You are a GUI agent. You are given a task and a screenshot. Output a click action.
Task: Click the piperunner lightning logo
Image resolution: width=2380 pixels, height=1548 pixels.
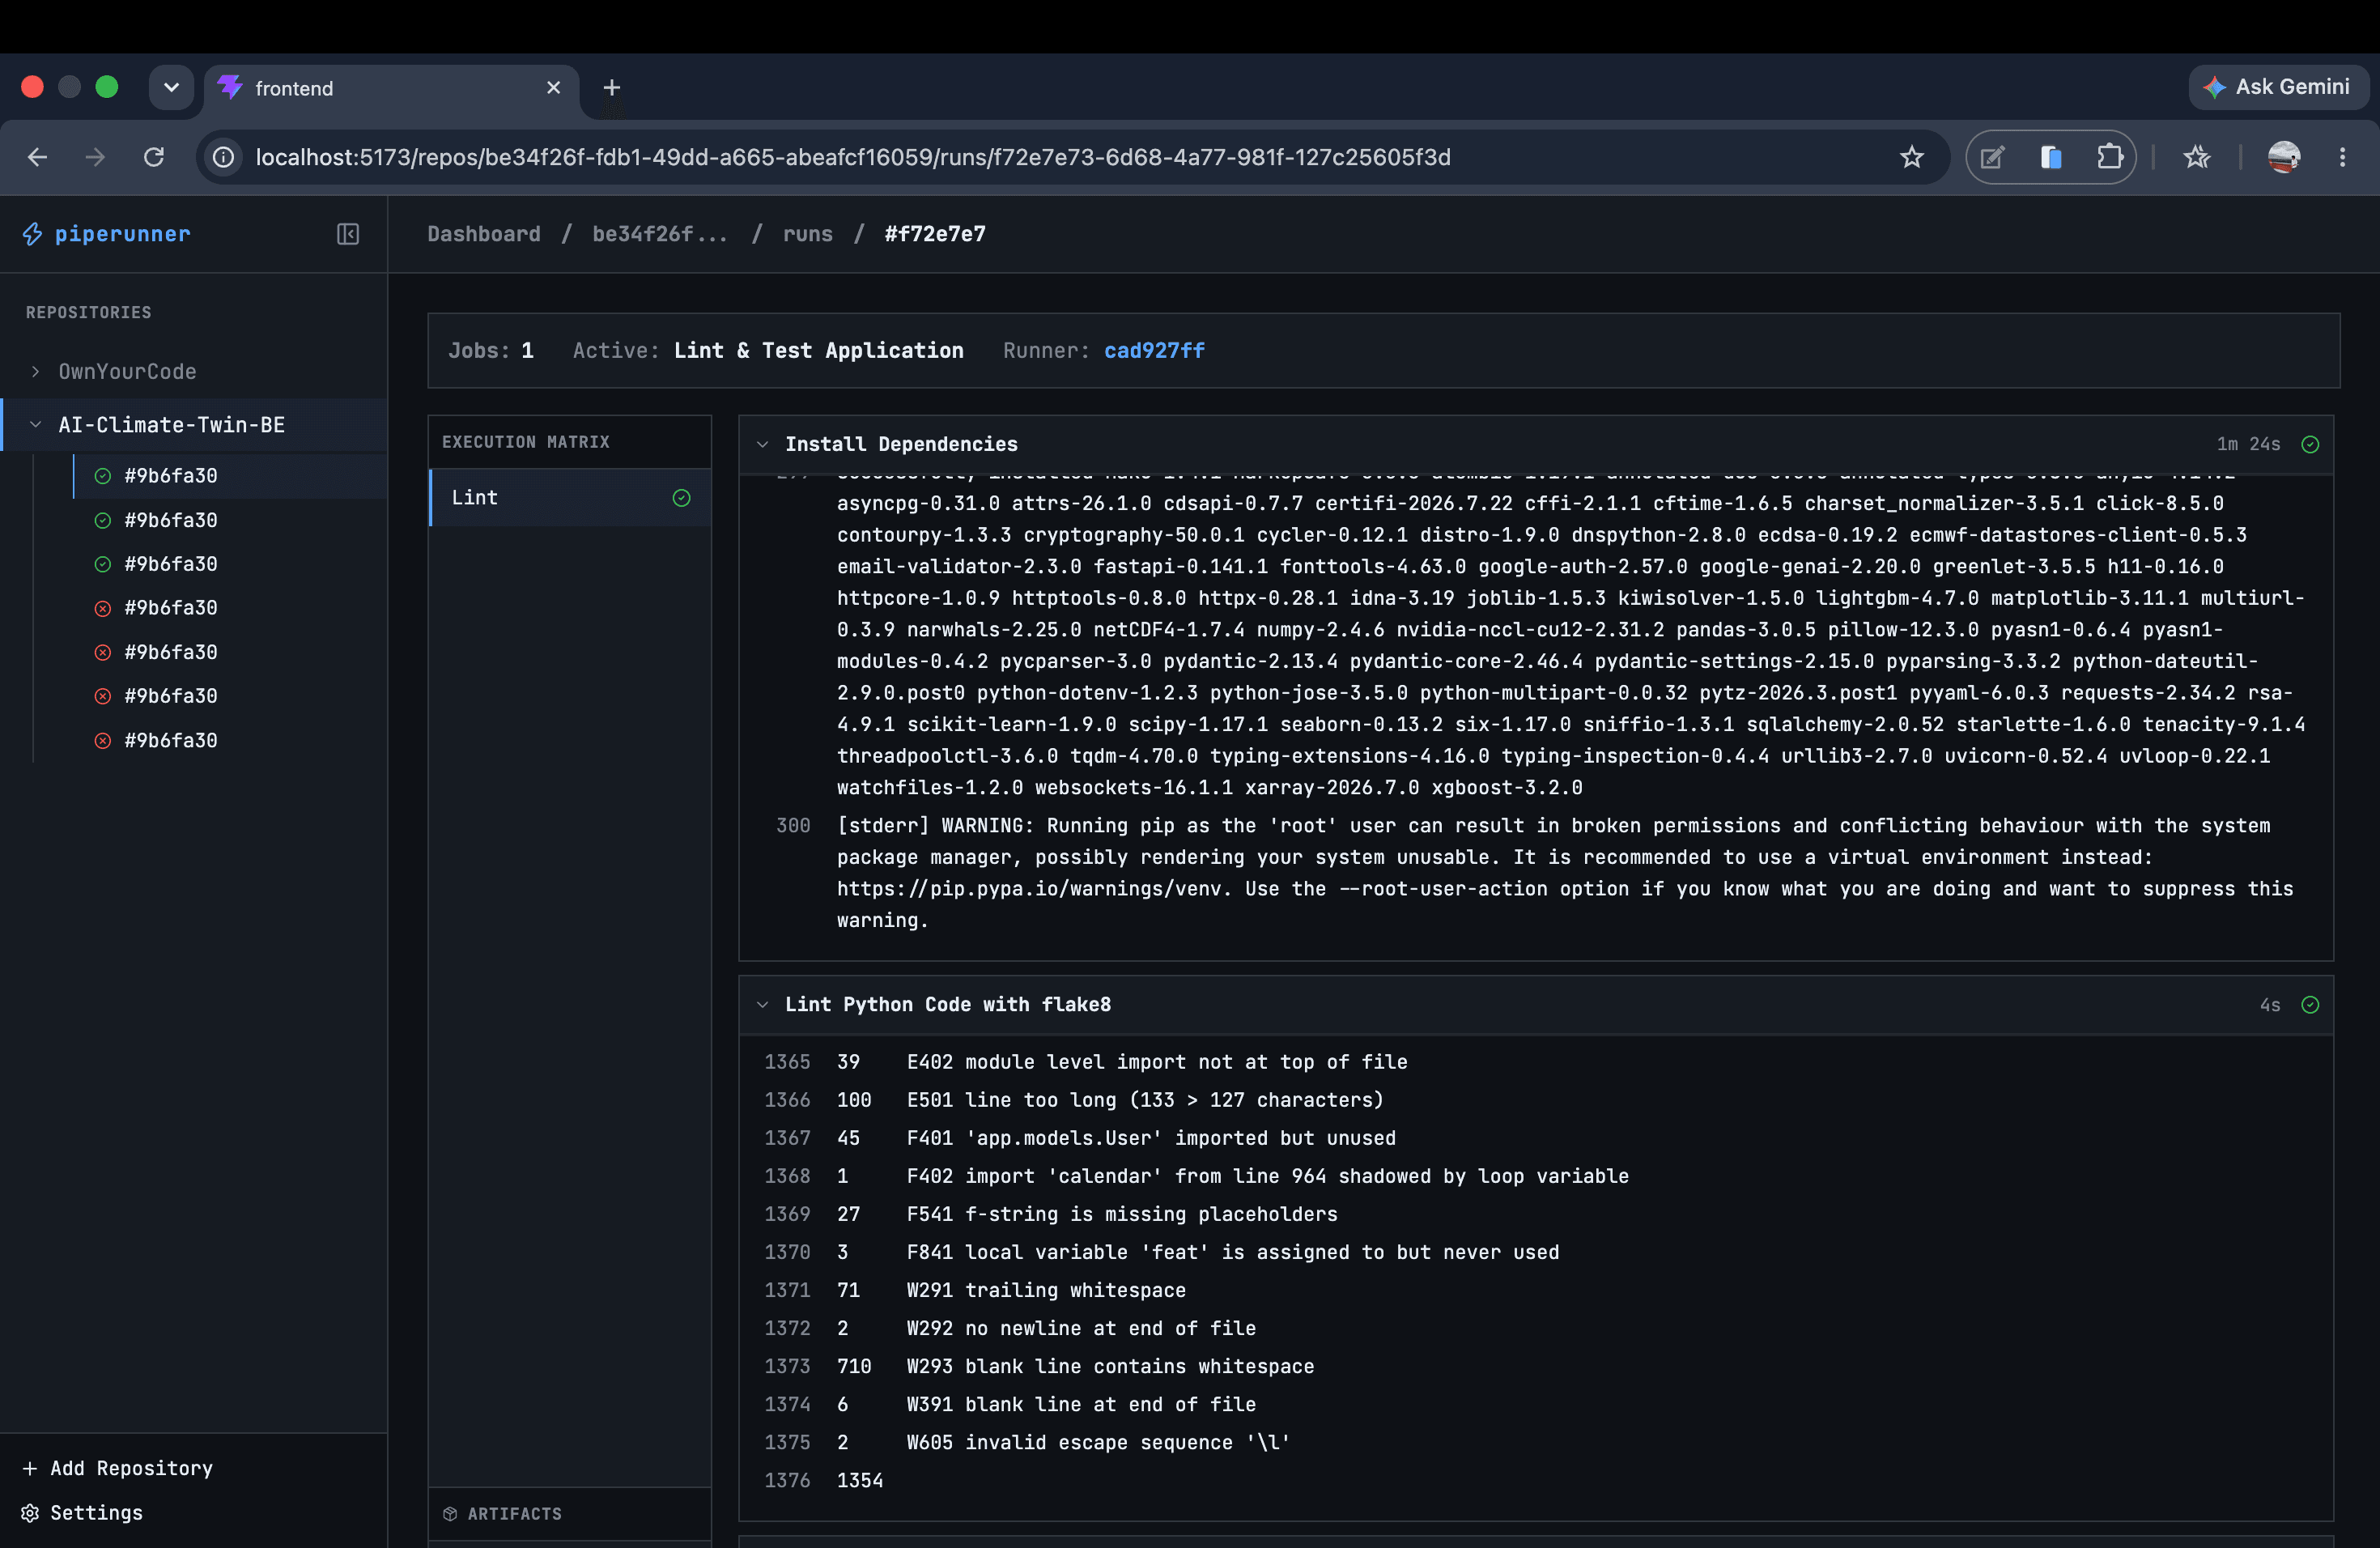(33, 233)
